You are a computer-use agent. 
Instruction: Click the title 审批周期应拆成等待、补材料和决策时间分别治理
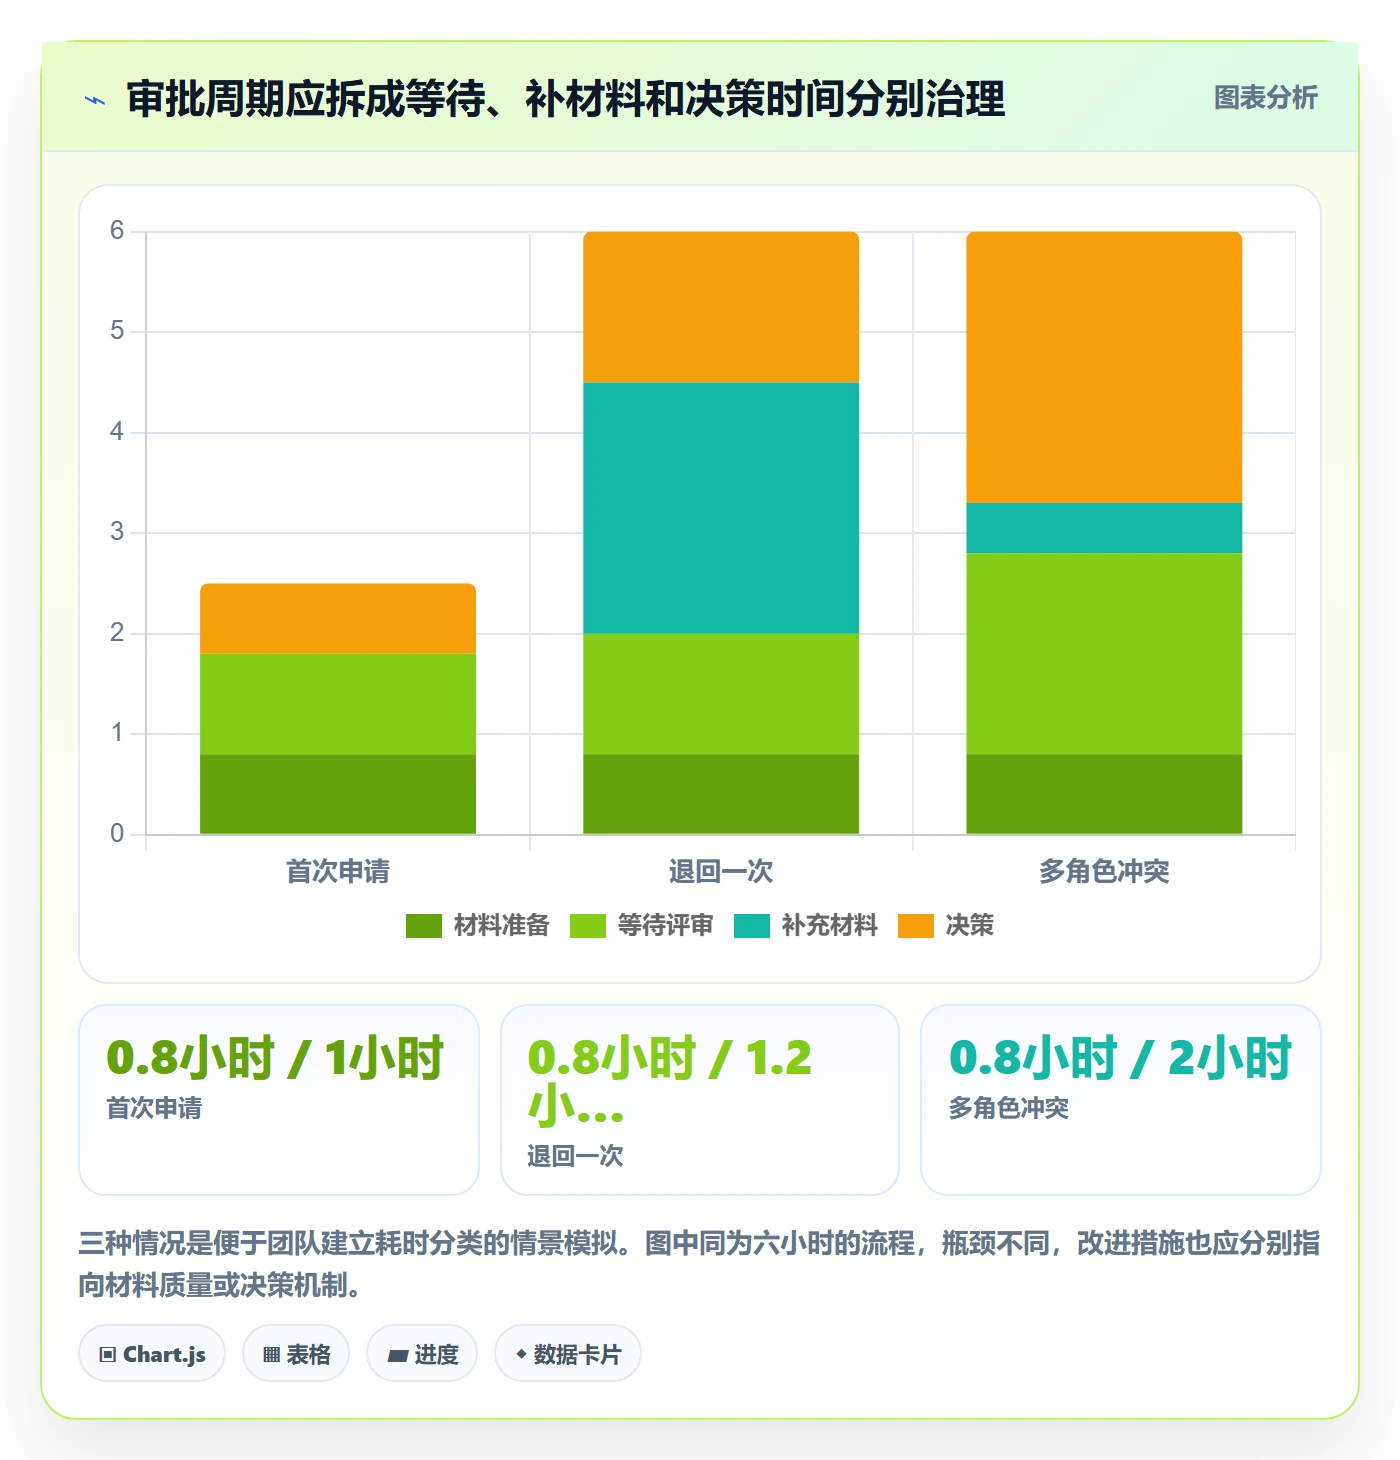tap(565, 99)
